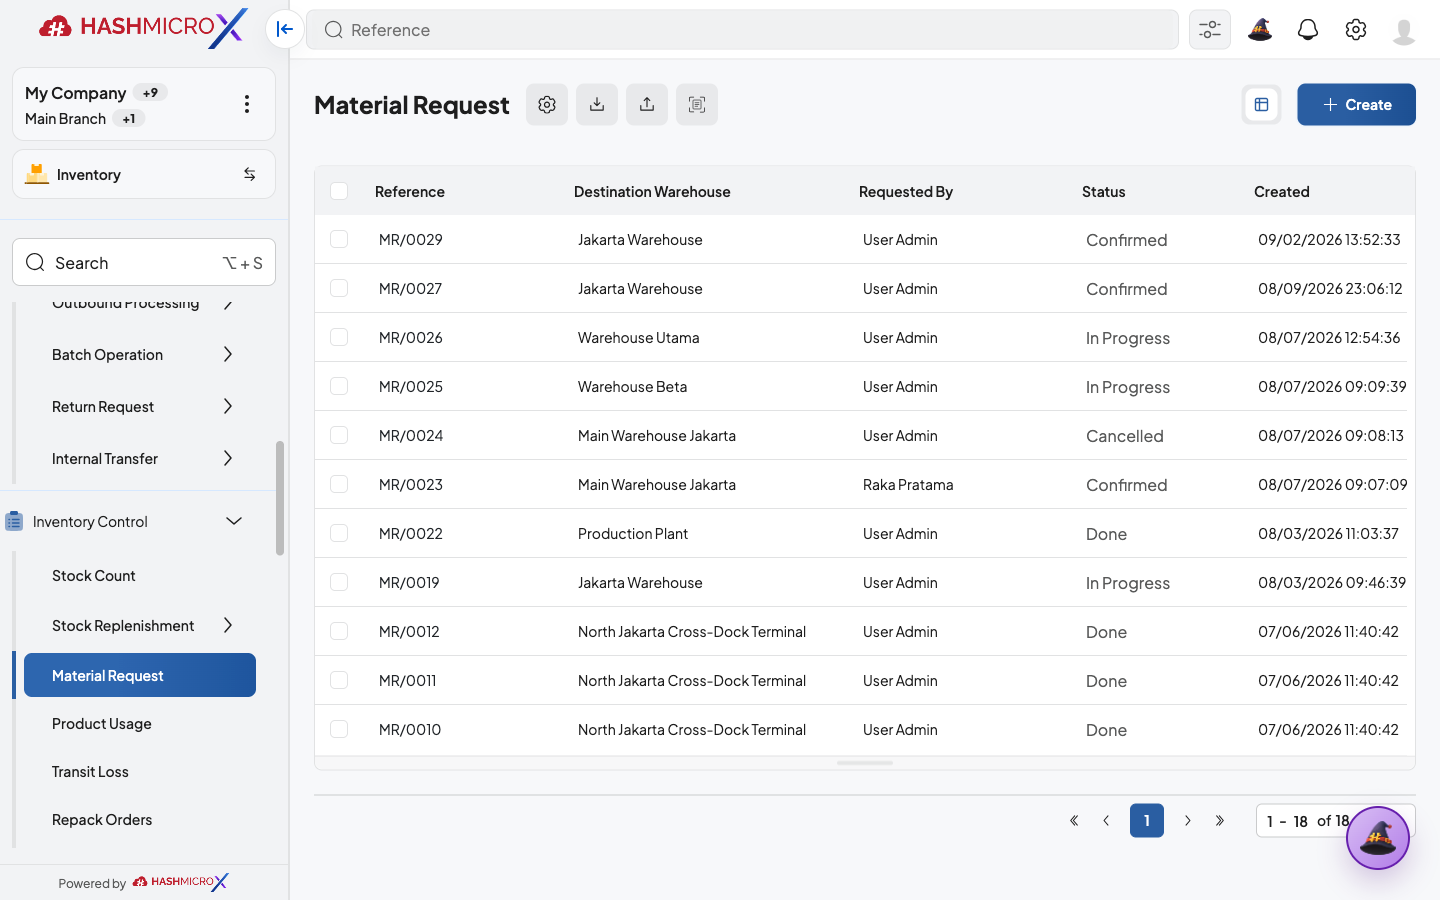
Task: Sort by the Requested By column header
Action: (906, 191)
